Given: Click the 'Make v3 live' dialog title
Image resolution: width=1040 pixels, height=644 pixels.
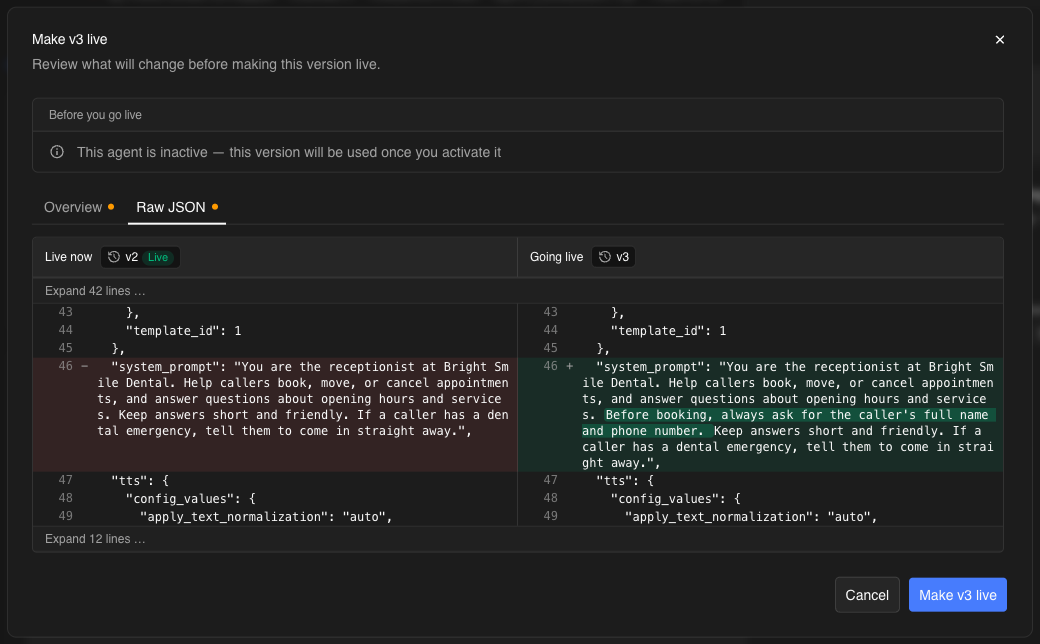Looking at the screenshot, I should [x=70, y=39].
